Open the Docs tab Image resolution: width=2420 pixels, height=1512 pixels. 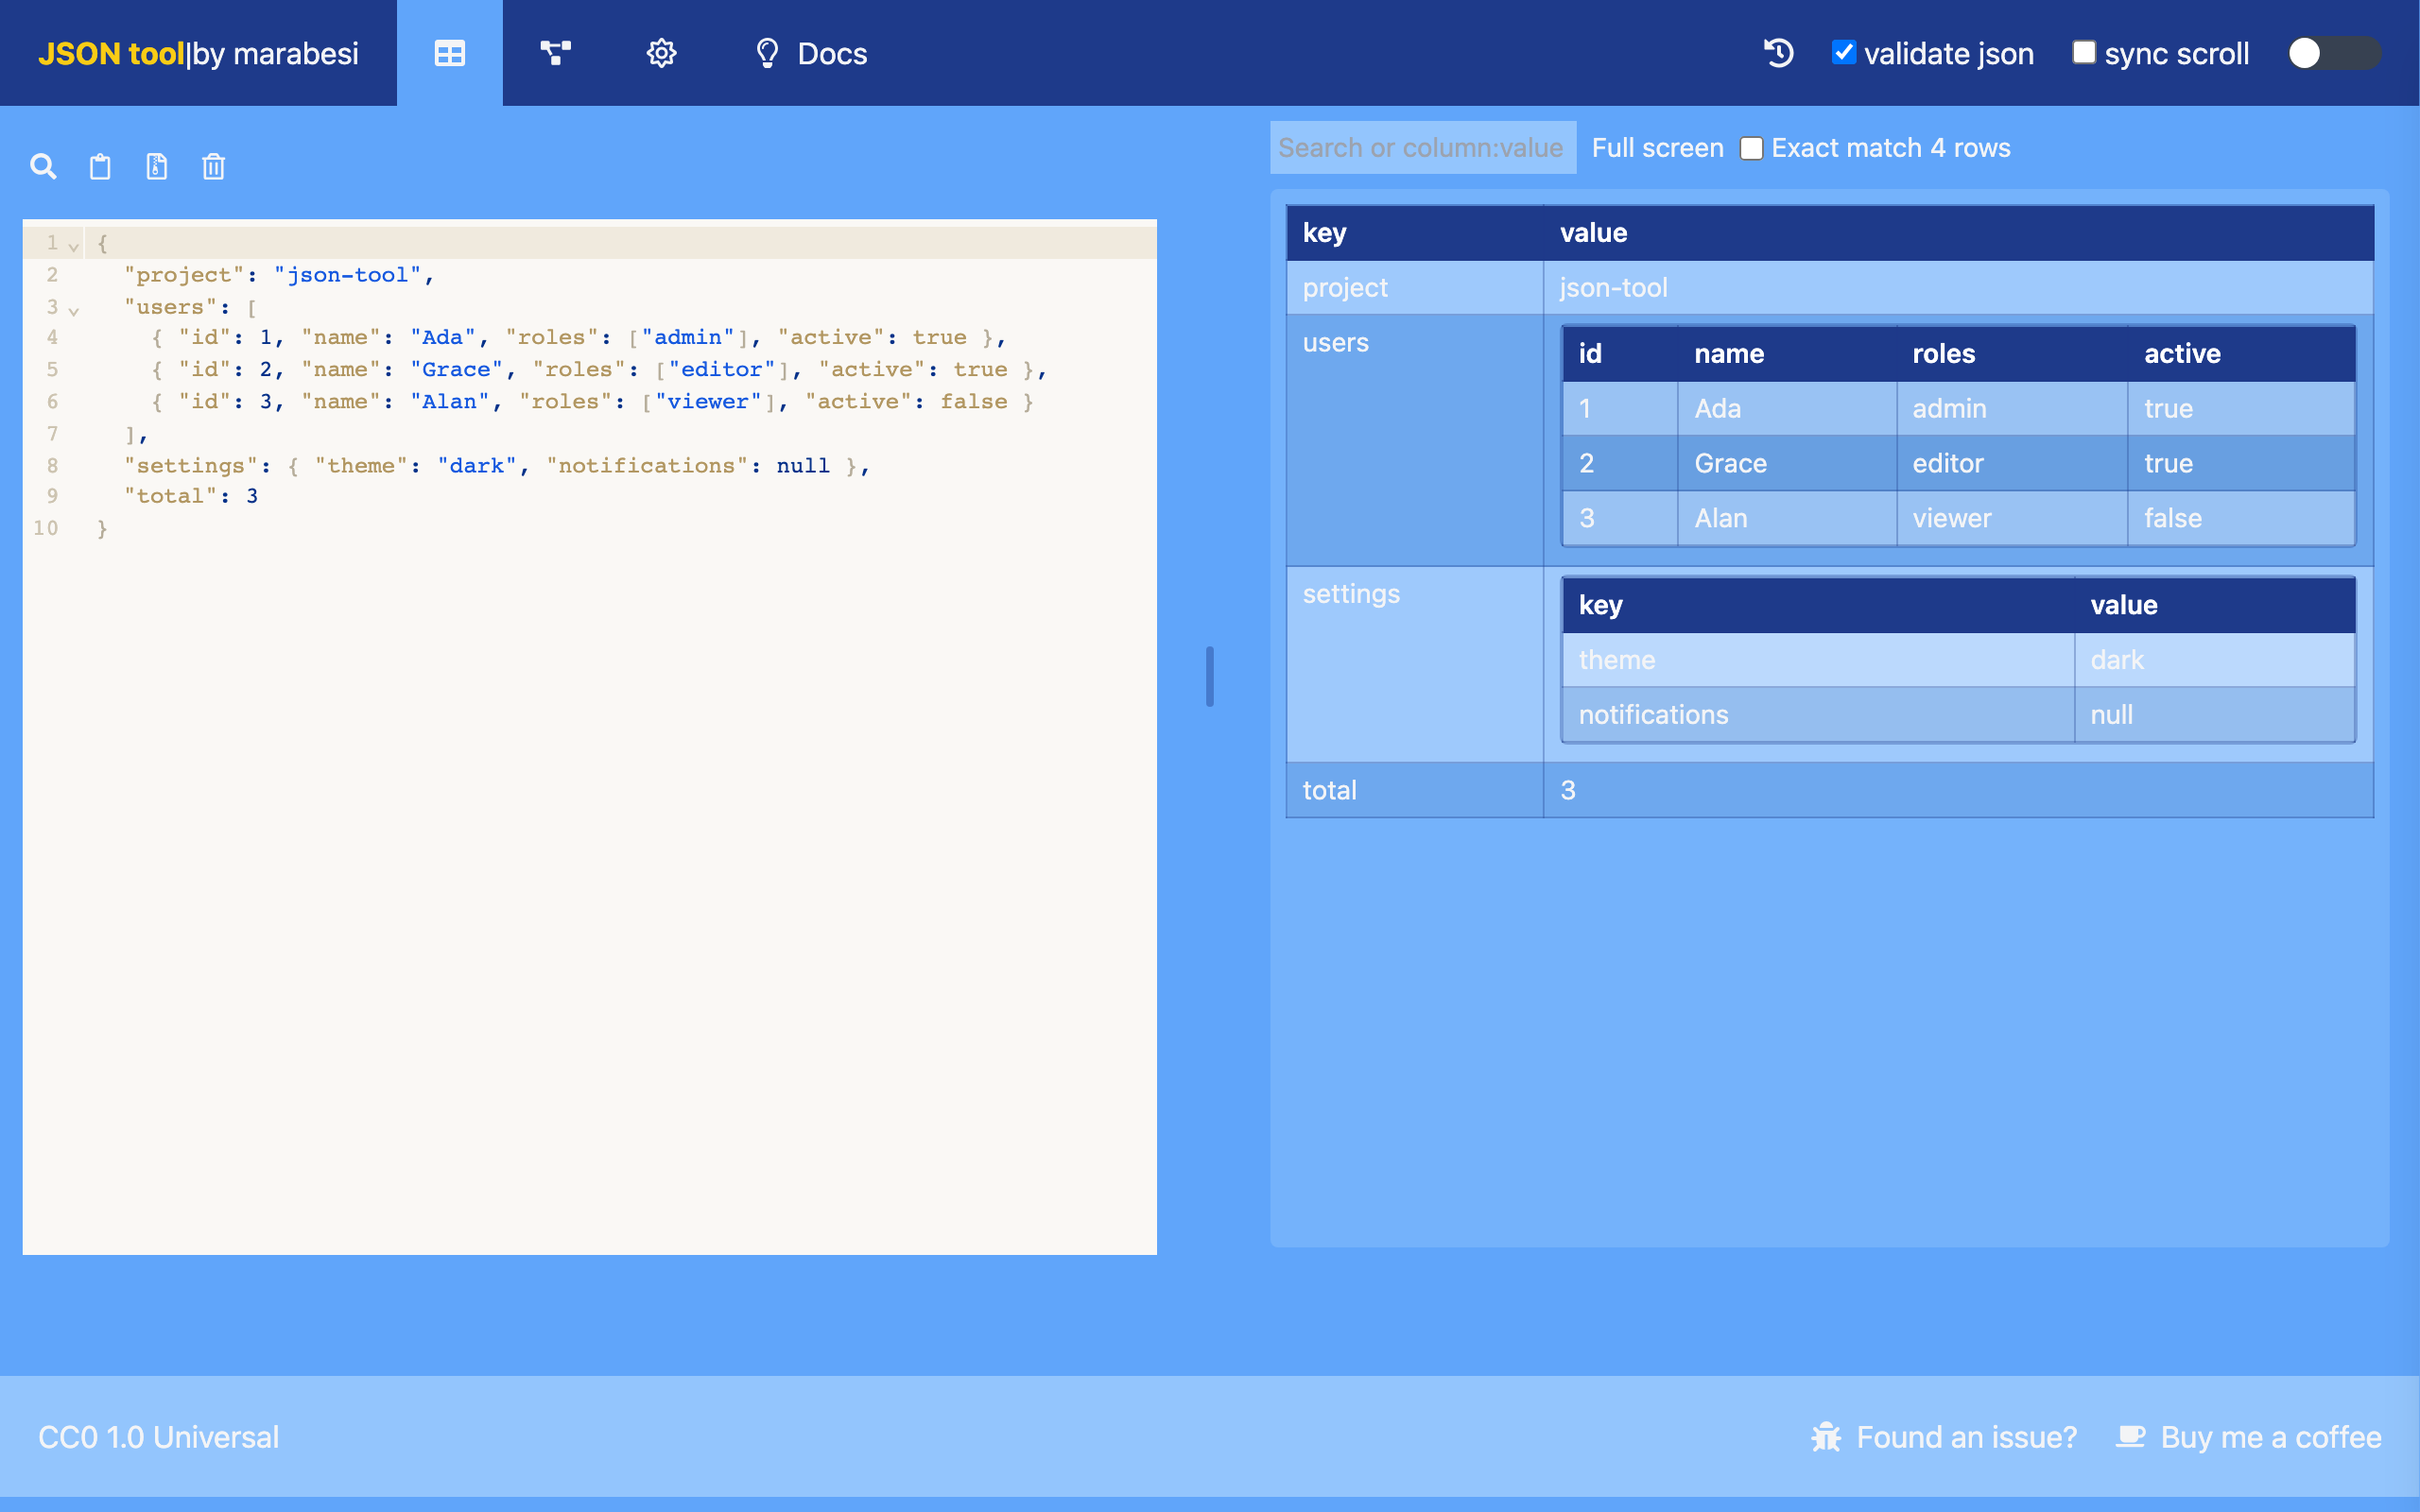pyautogui.click(x=810, y=53)
